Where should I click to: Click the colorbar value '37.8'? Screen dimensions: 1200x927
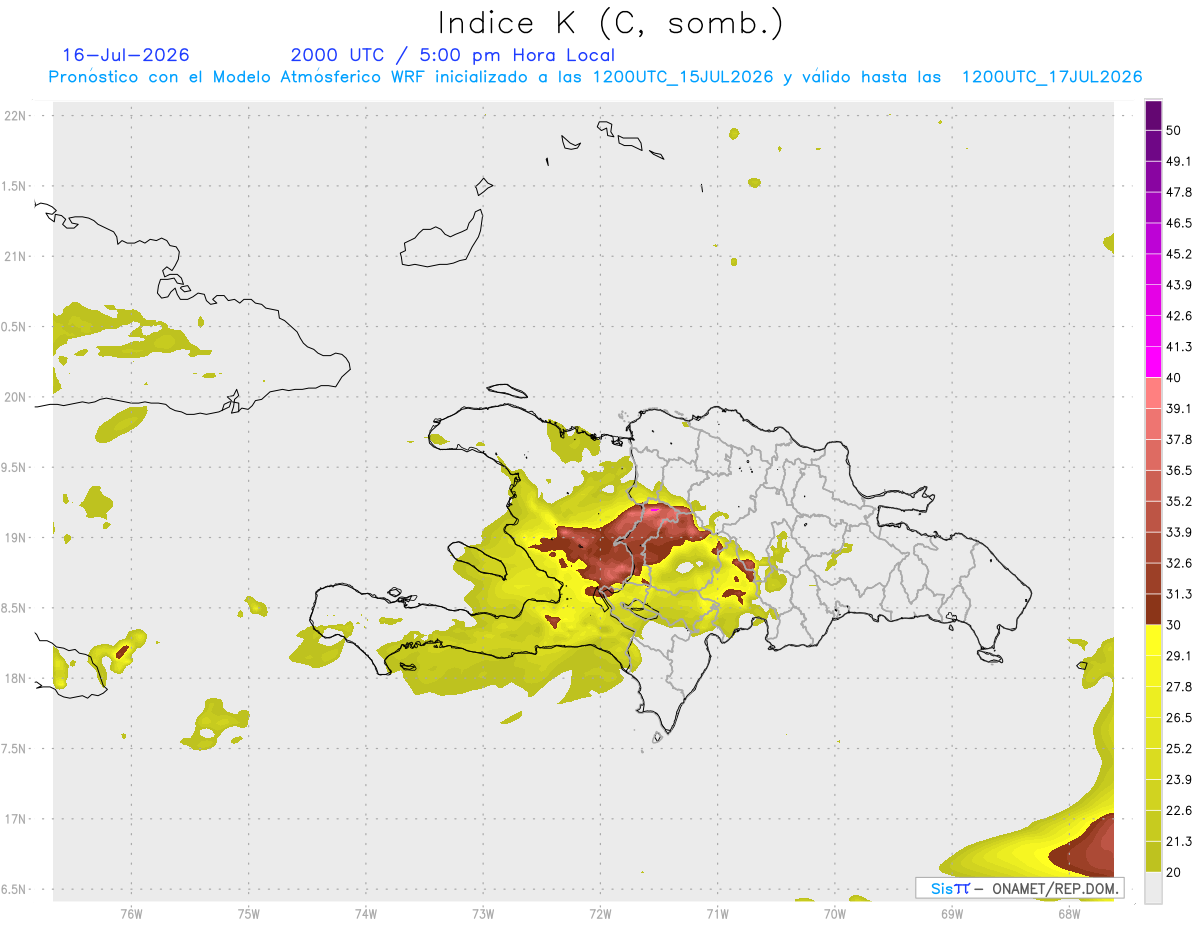pos(1179,440)
